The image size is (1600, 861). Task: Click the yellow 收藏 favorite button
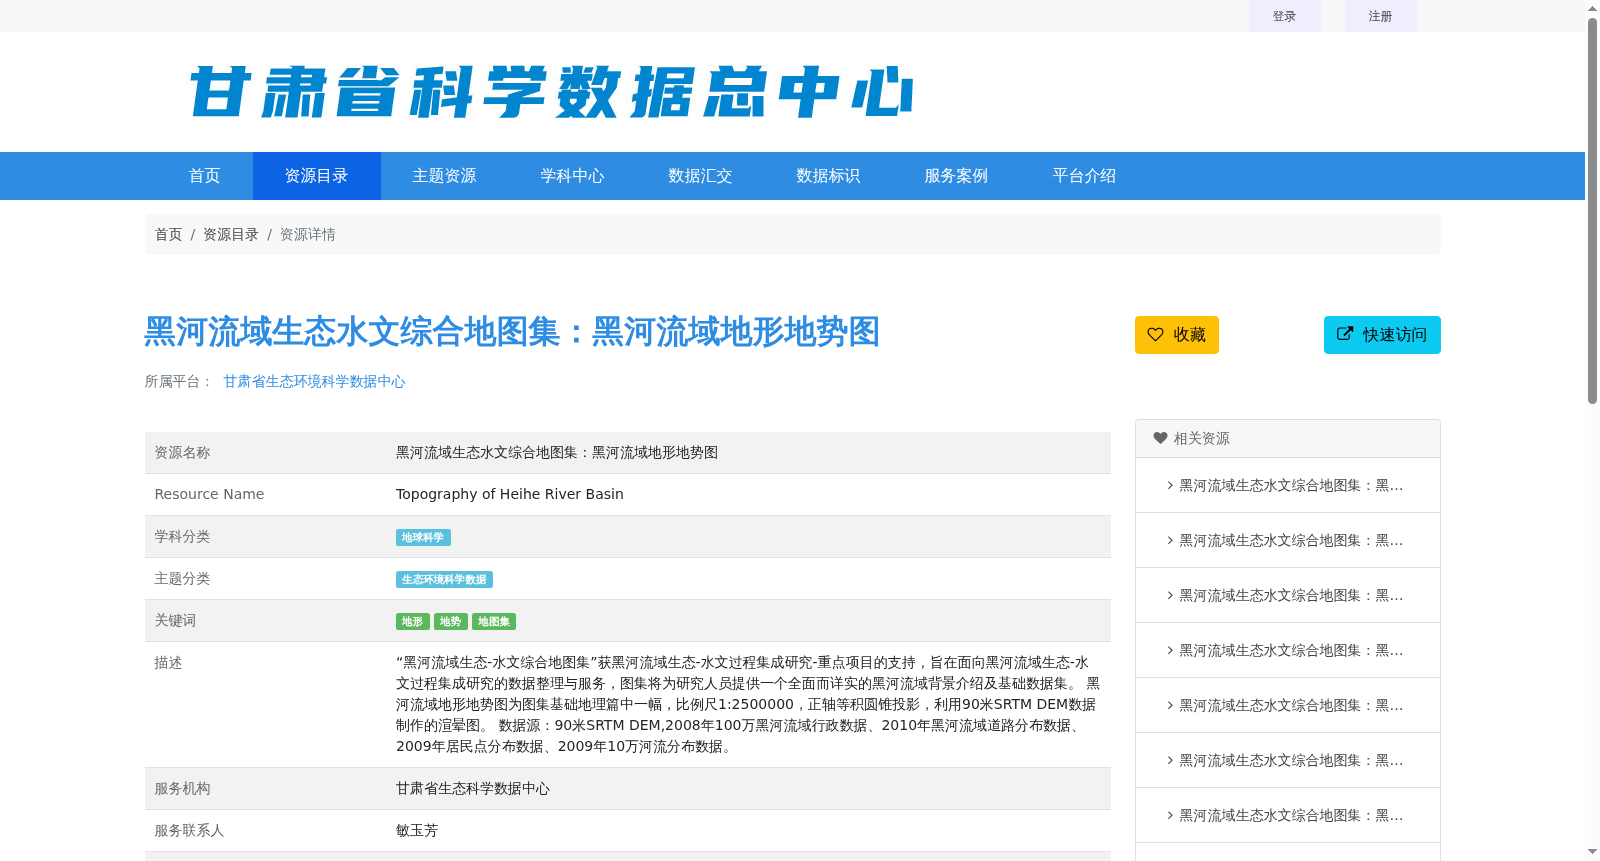[1177, 335]
